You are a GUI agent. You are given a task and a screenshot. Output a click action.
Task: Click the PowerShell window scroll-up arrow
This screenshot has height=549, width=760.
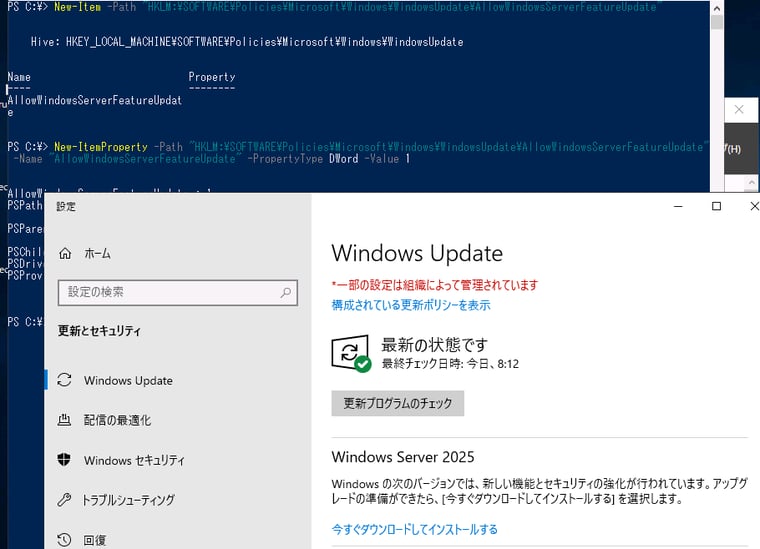pos(717,7)
